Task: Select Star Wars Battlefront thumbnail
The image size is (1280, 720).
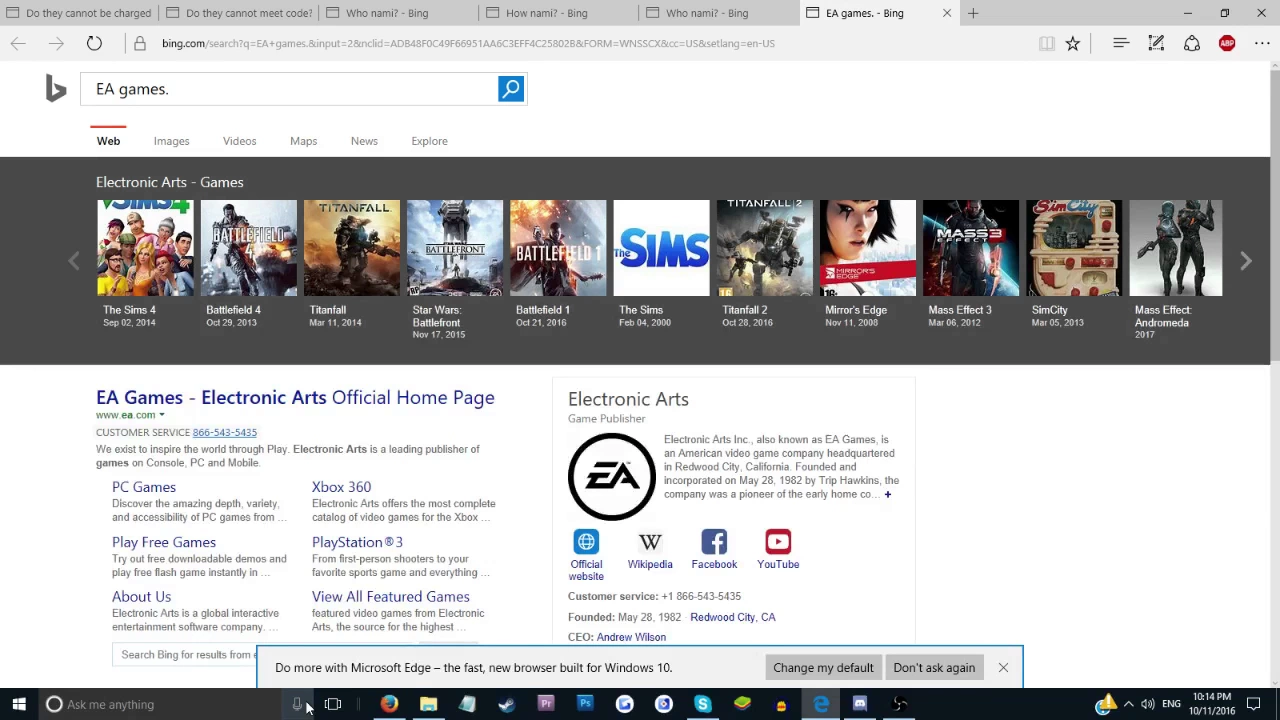Action: [455, 248]
